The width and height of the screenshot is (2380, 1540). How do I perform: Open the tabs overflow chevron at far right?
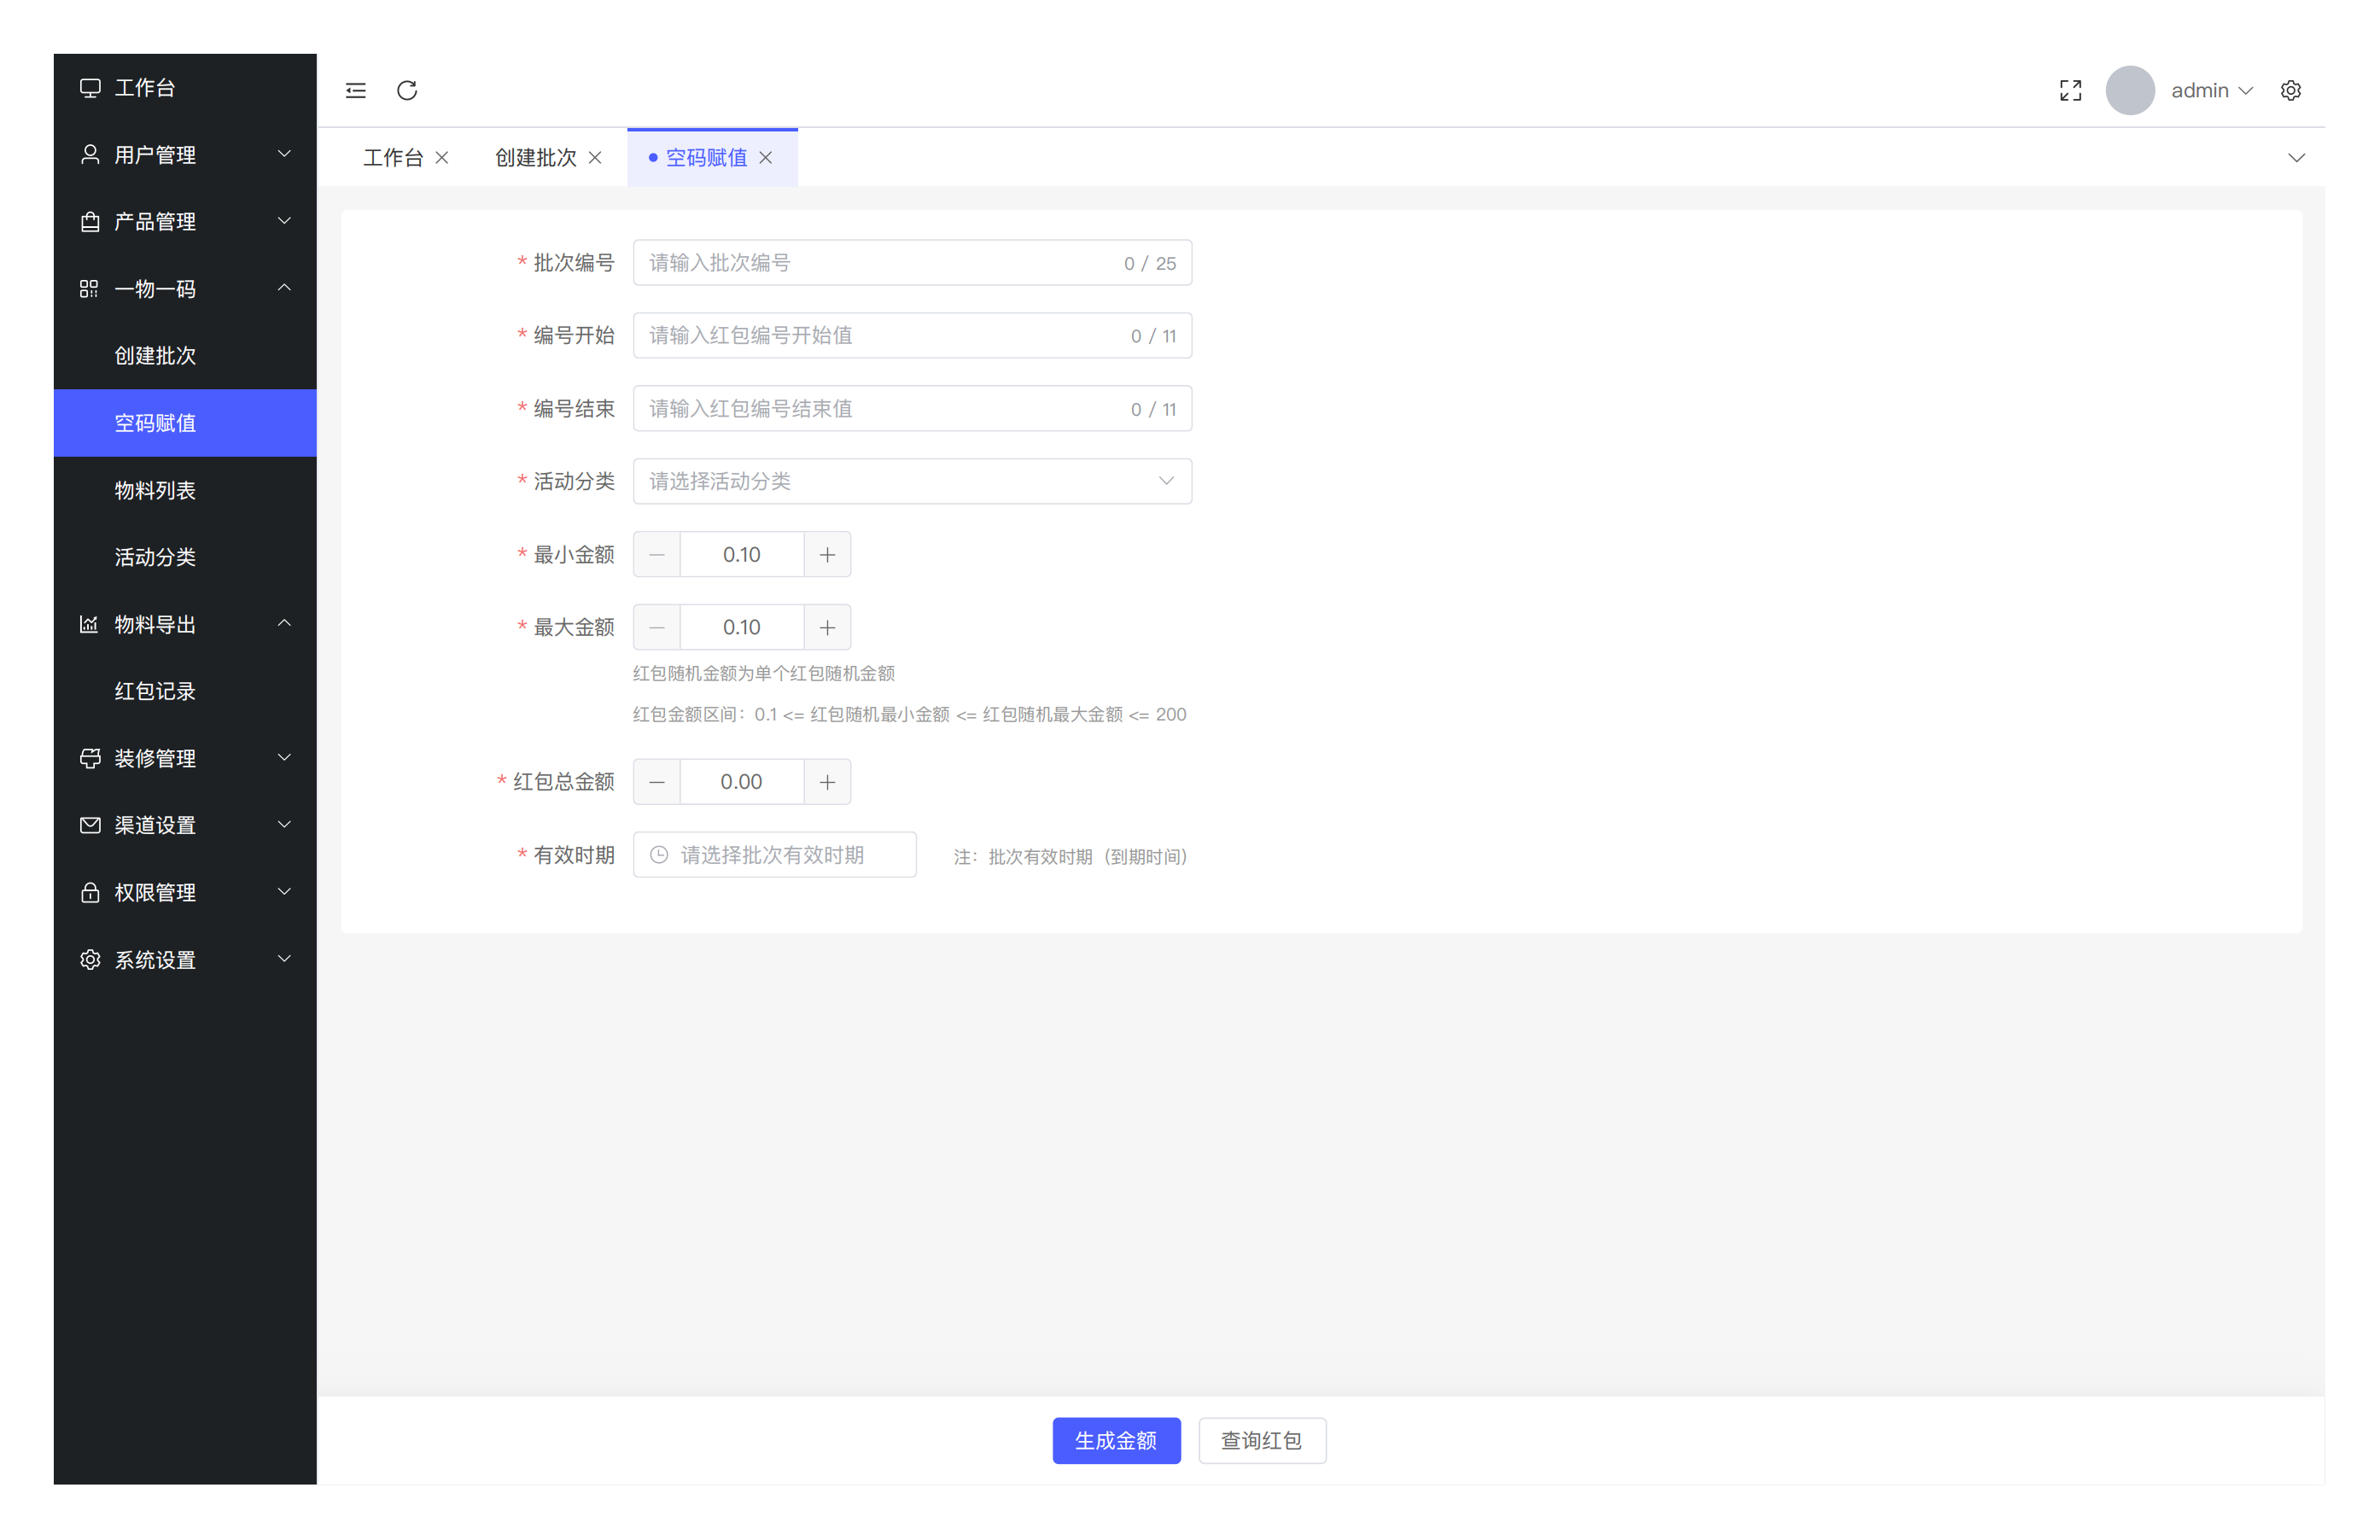(x=2296, y=158)
